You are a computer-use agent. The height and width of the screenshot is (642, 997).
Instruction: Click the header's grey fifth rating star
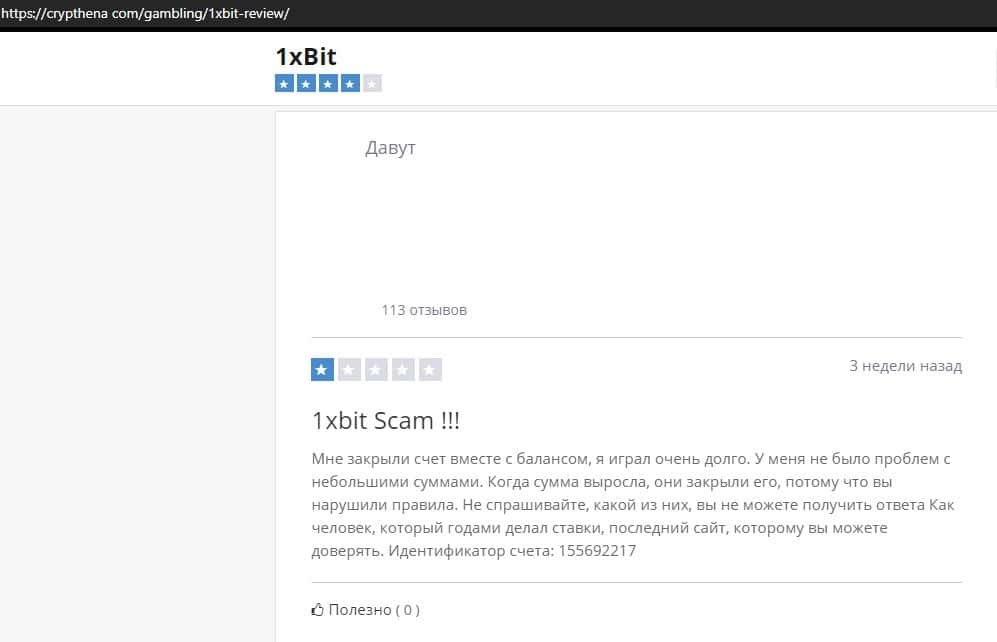(x=372, y=83)
